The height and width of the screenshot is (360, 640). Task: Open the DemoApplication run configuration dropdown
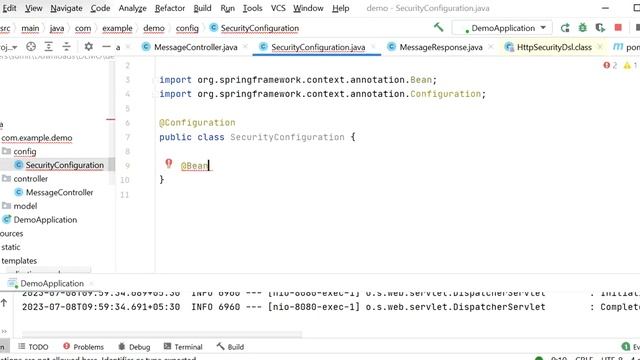502,28
